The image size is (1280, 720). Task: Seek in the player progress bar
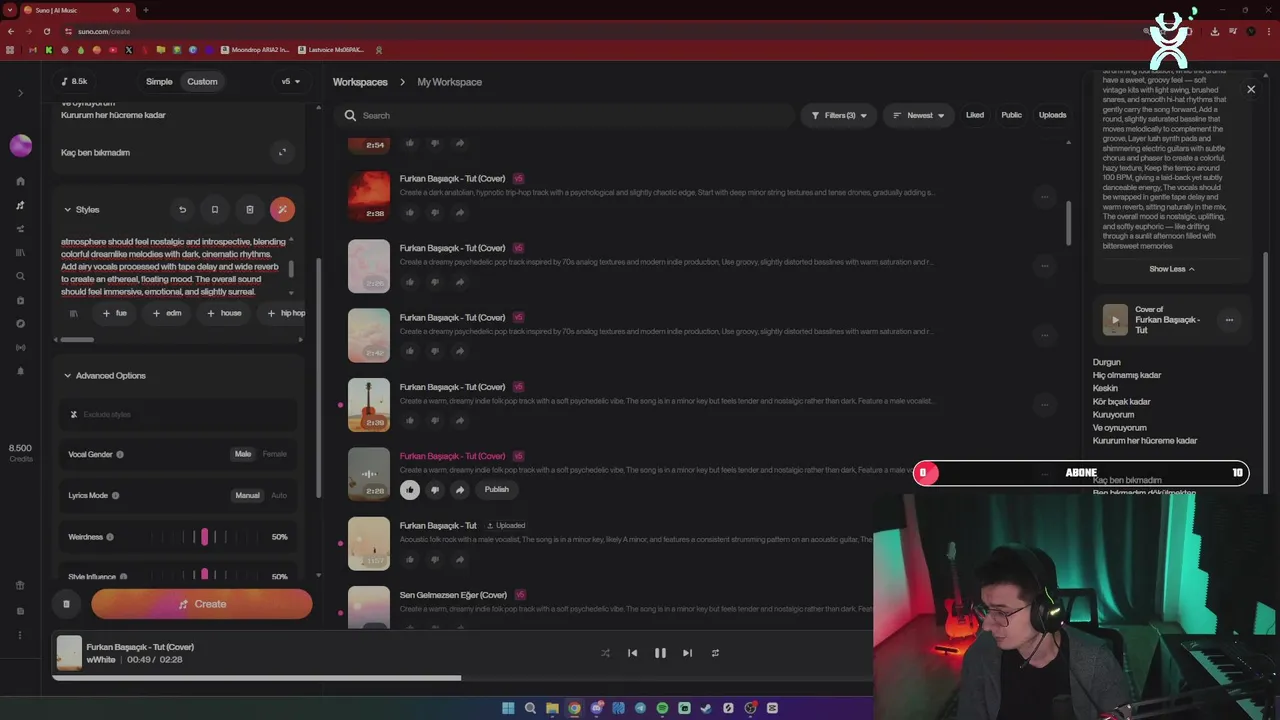462,678
